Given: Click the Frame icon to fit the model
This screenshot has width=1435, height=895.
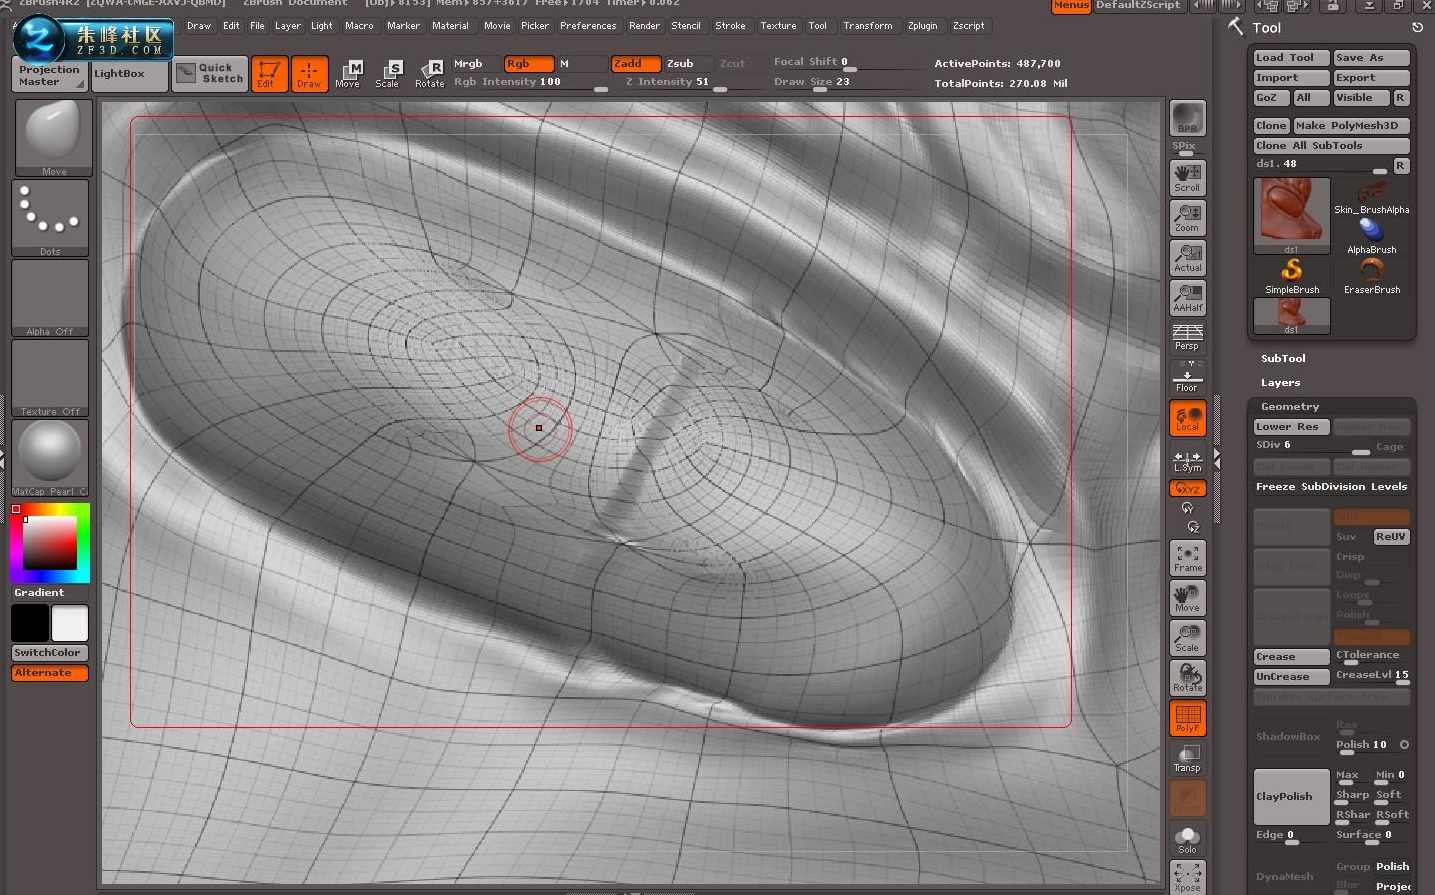Looking at the screenshot, I should (x=1186, y=557).
